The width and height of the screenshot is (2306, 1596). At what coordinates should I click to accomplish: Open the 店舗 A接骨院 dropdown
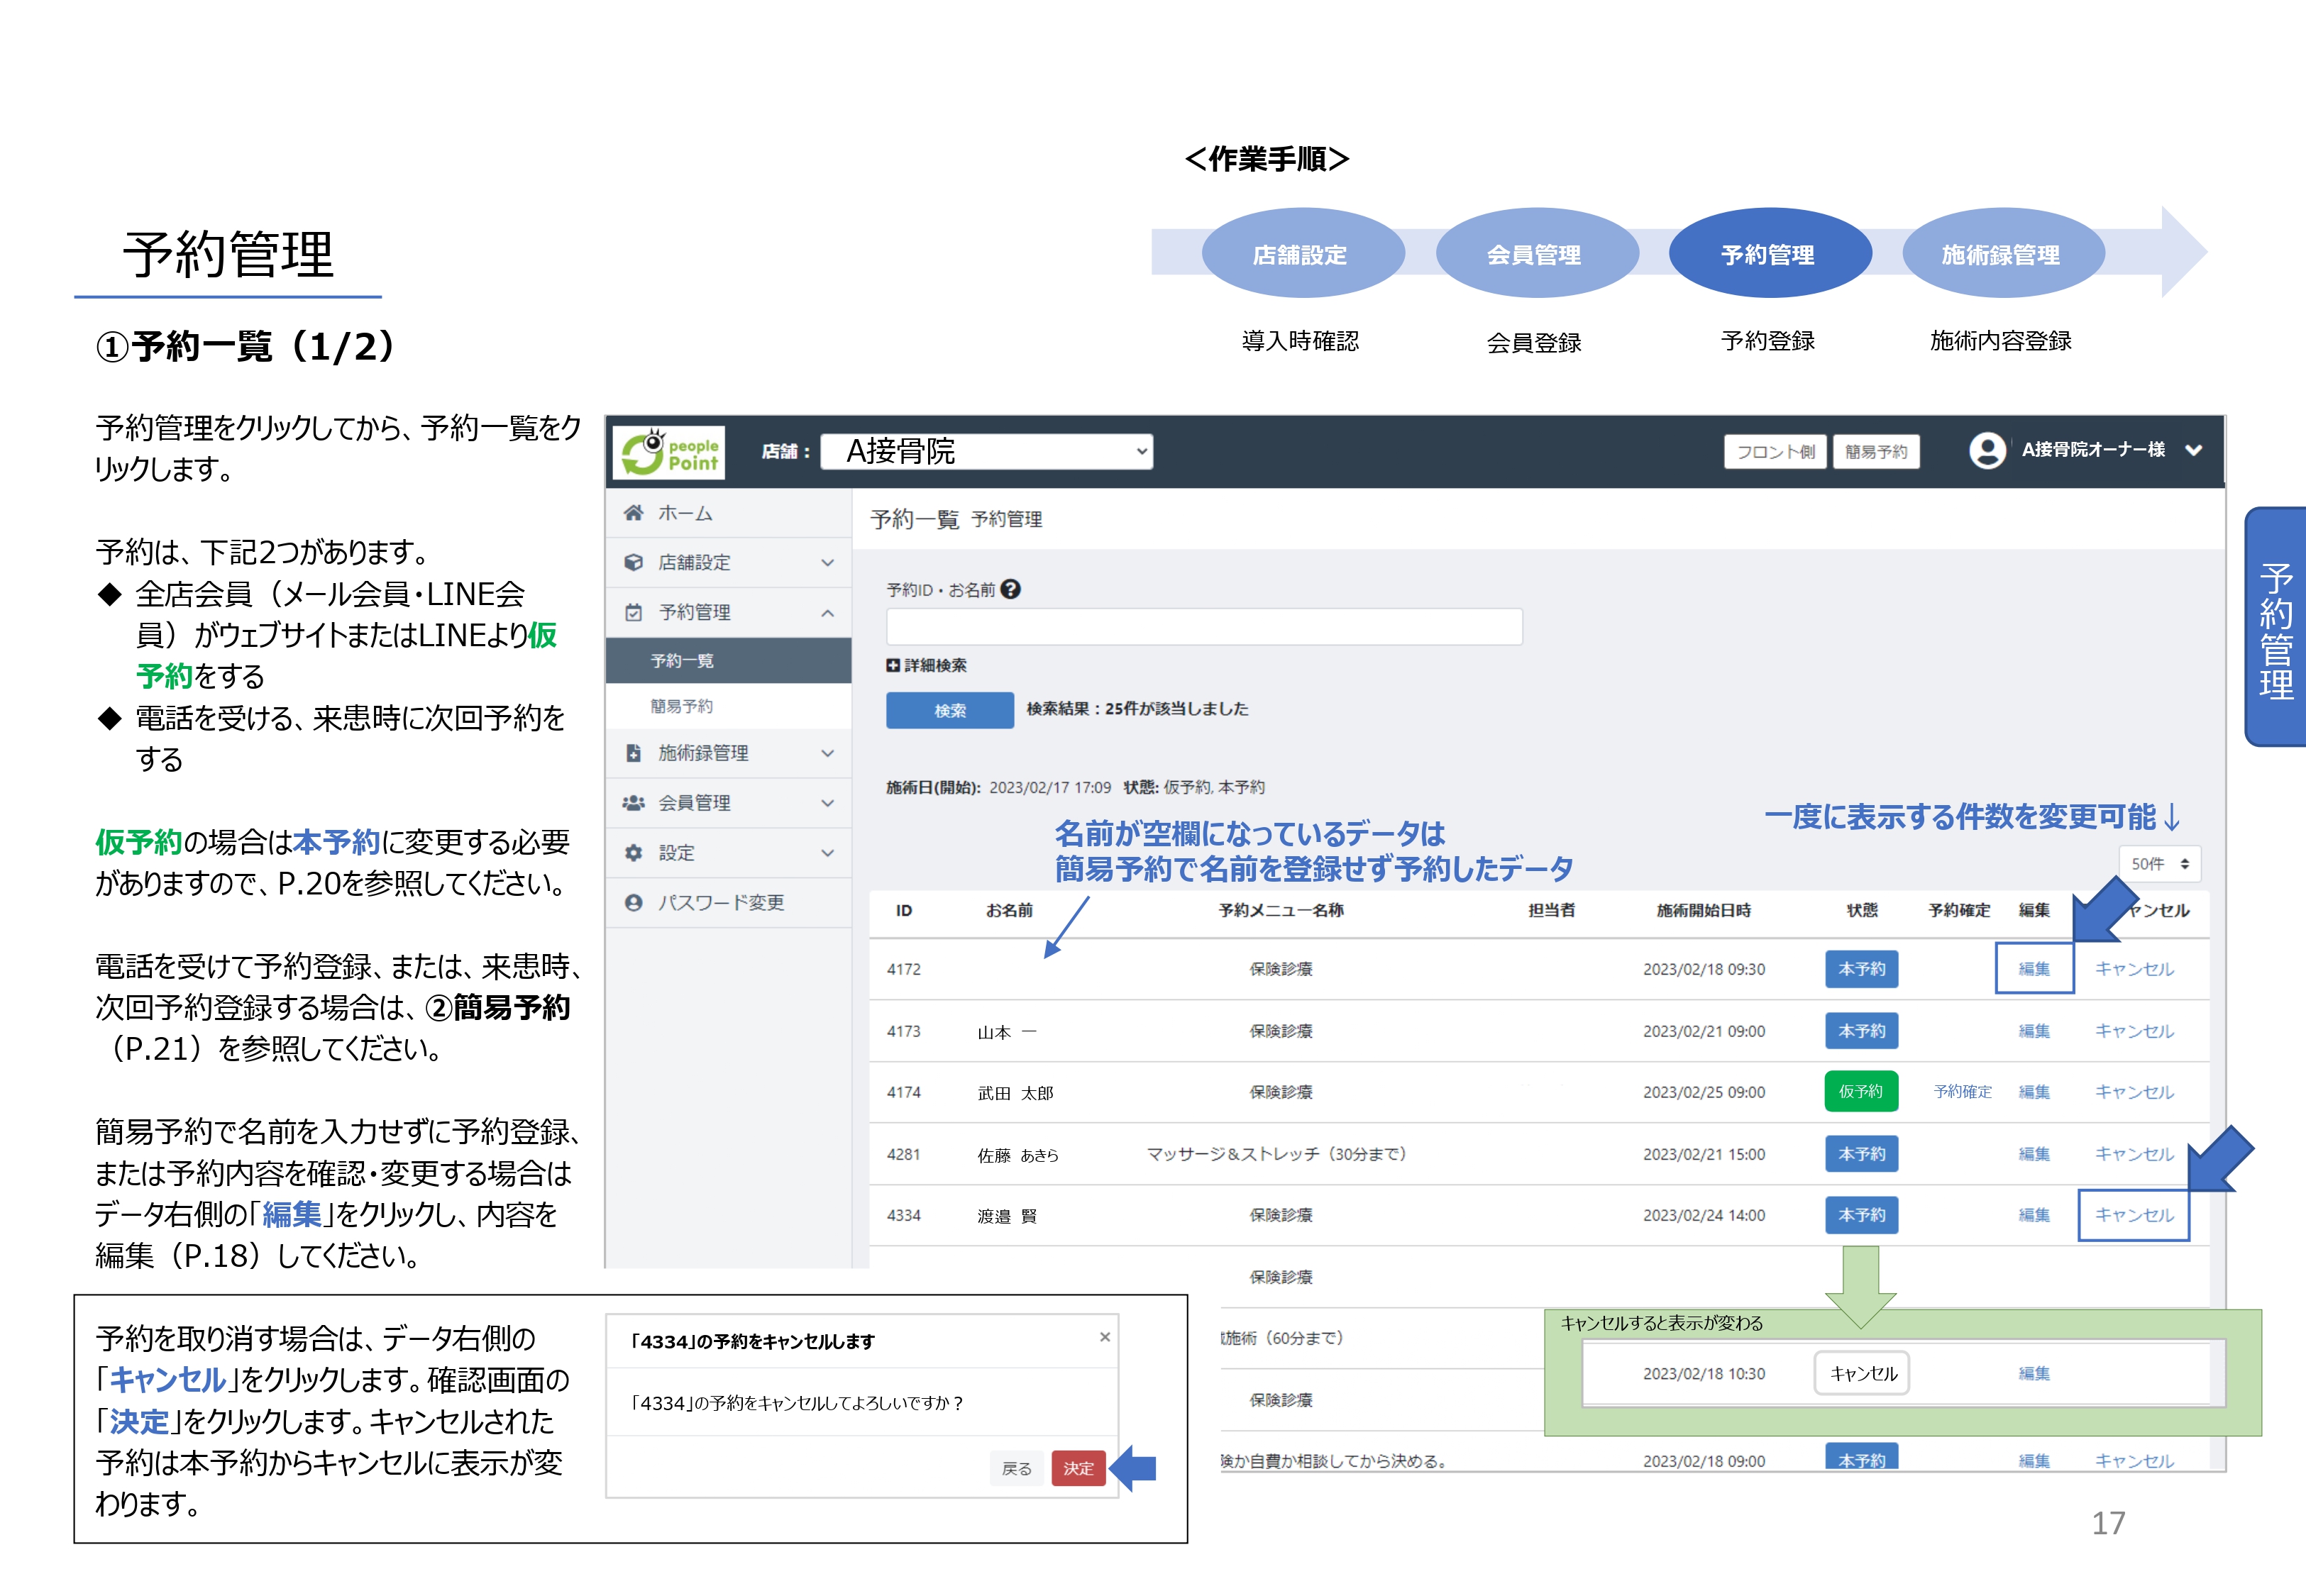[986, 451]
